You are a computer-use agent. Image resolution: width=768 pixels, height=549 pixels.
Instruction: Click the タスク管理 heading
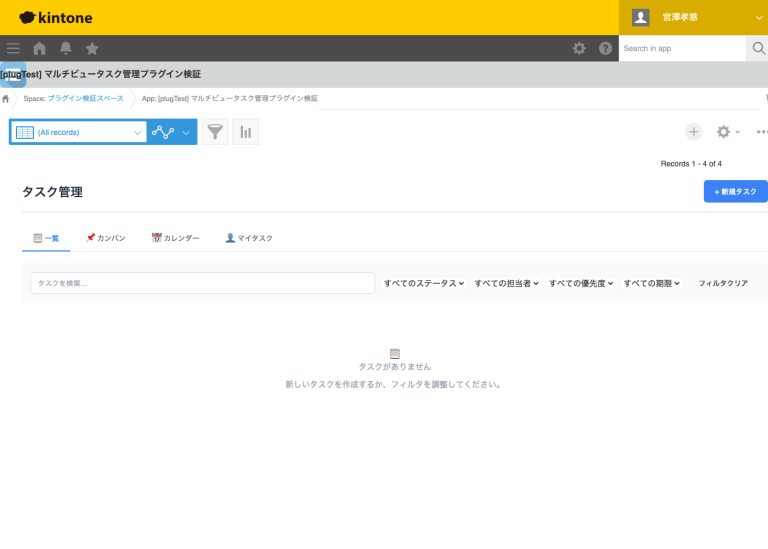click(52, 191)
